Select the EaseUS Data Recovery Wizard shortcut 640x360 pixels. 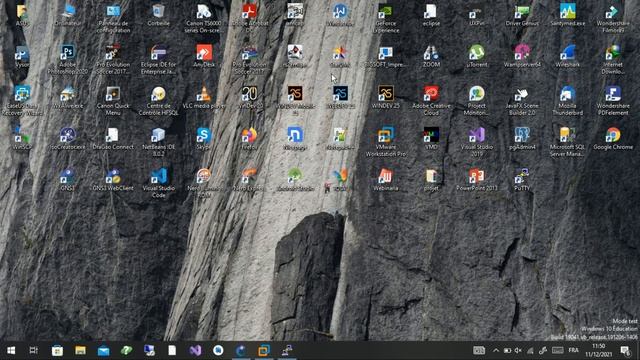22,101
